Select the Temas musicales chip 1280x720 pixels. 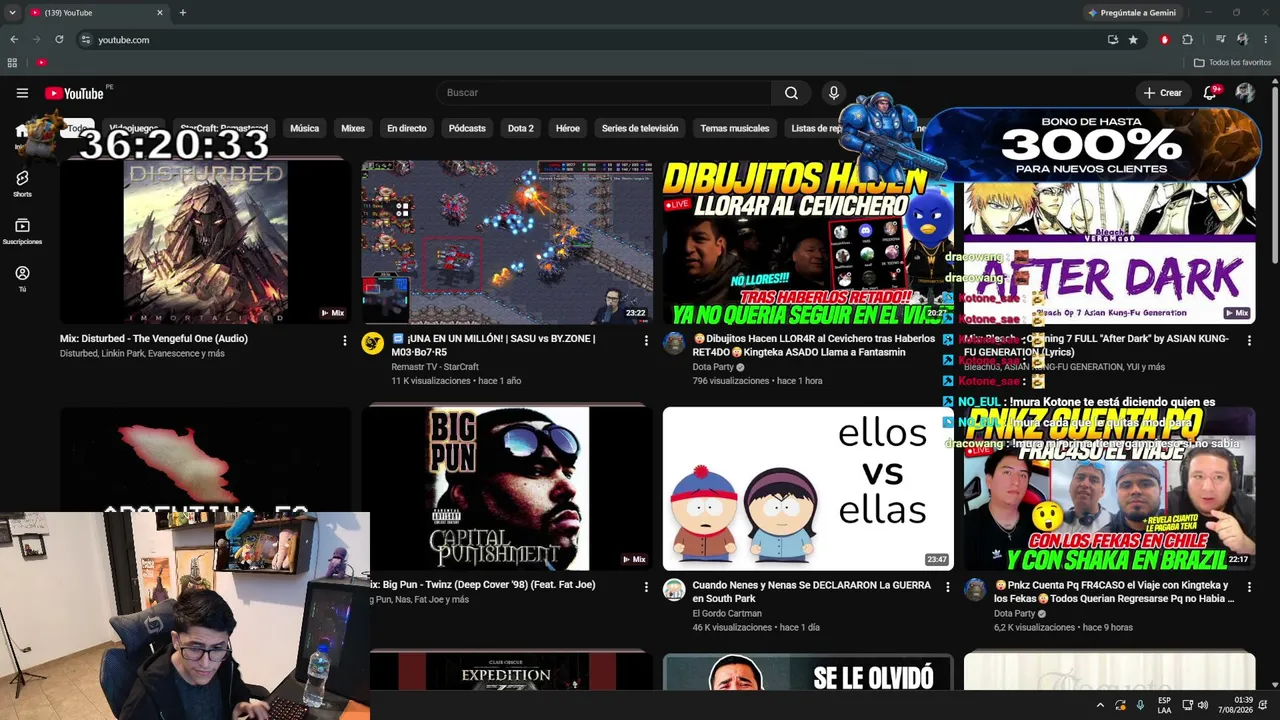click(735, 128)
